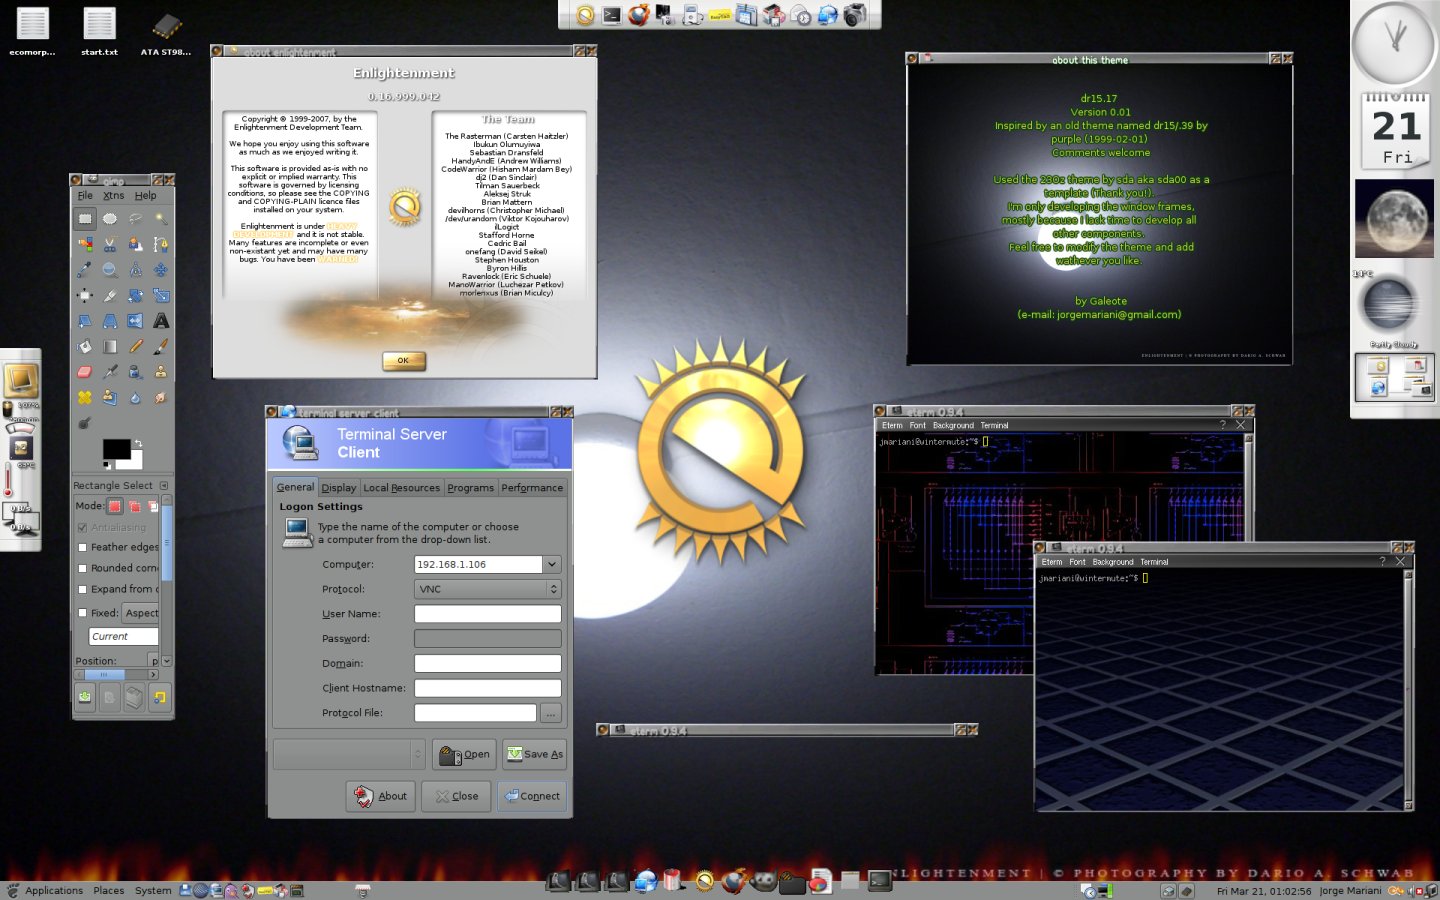The height and width of the screenshot is (900, 1440).
Task: Open Font menu in back Eterm window
Action: pos(917,425)
